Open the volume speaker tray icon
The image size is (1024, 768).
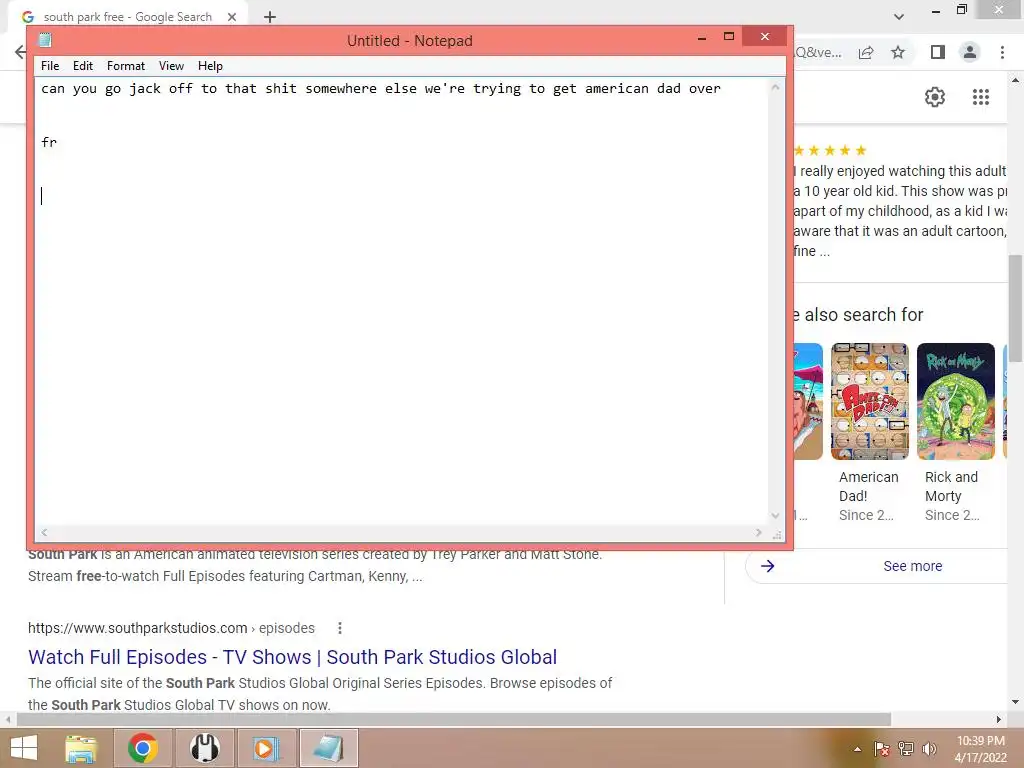[929, 749]
